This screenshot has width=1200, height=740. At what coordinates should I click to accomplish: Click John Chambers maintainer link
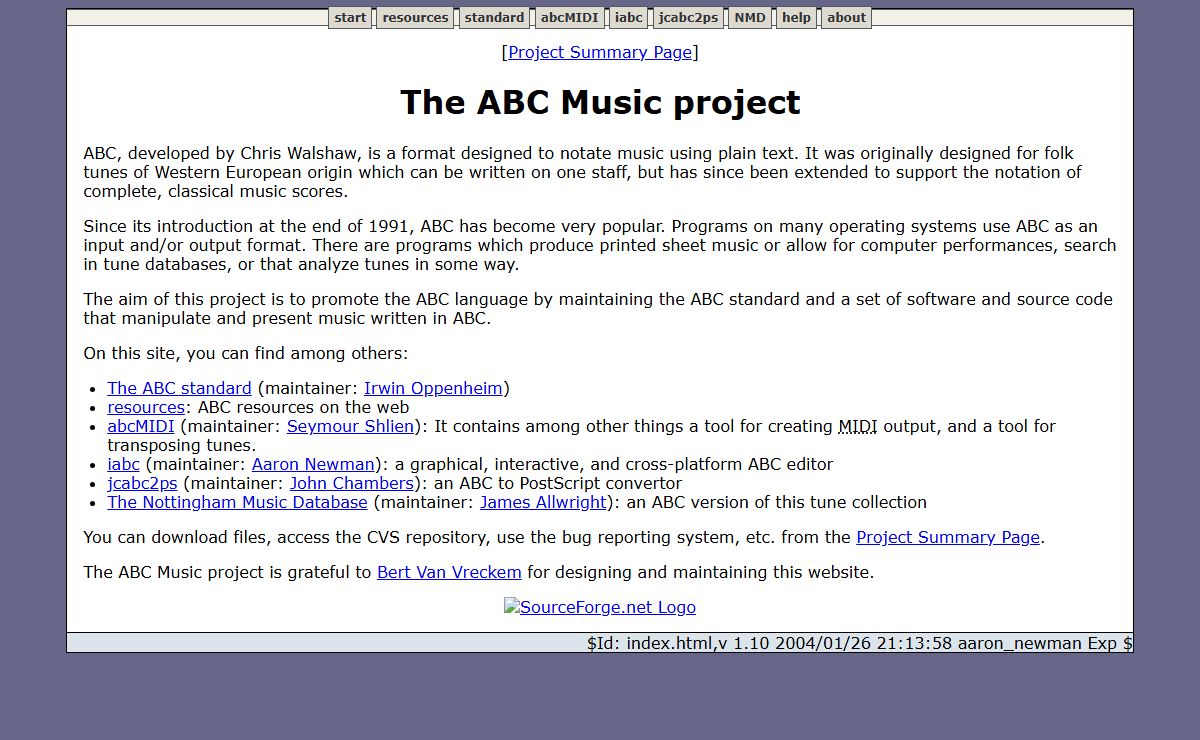point(351,483)
